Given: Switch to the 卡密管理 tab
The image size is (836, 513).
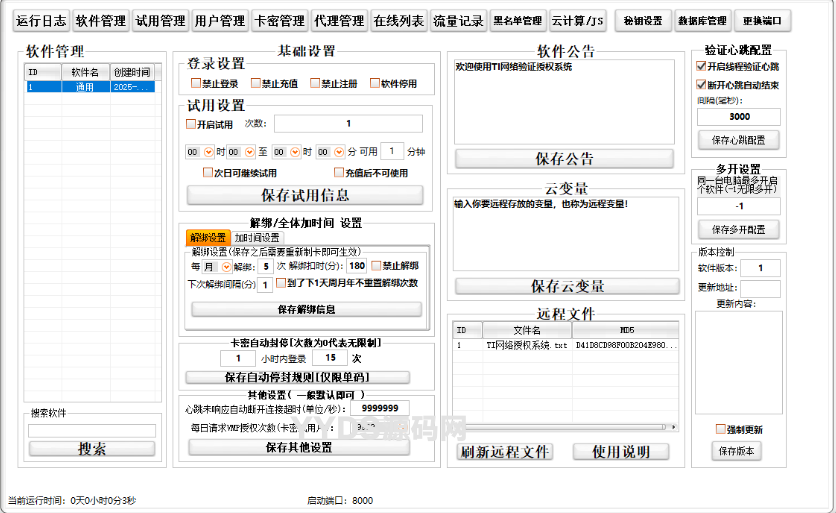Looking at the screenshot, I should 279,20.
